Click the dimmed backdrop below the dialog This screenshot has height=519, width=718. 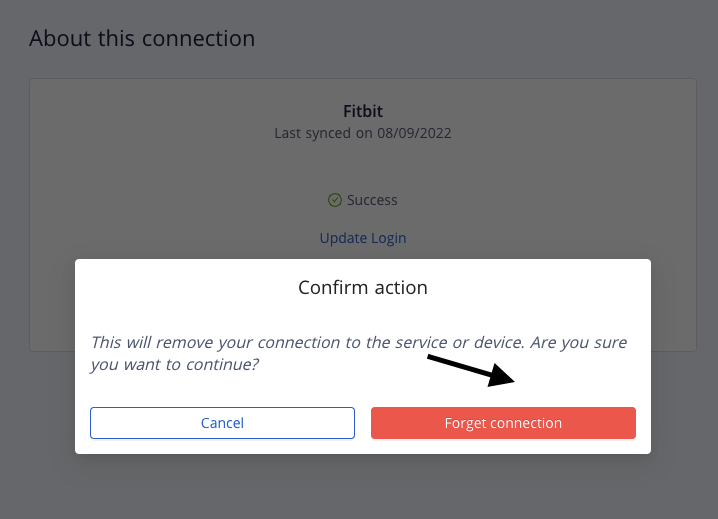coord(363,487)
